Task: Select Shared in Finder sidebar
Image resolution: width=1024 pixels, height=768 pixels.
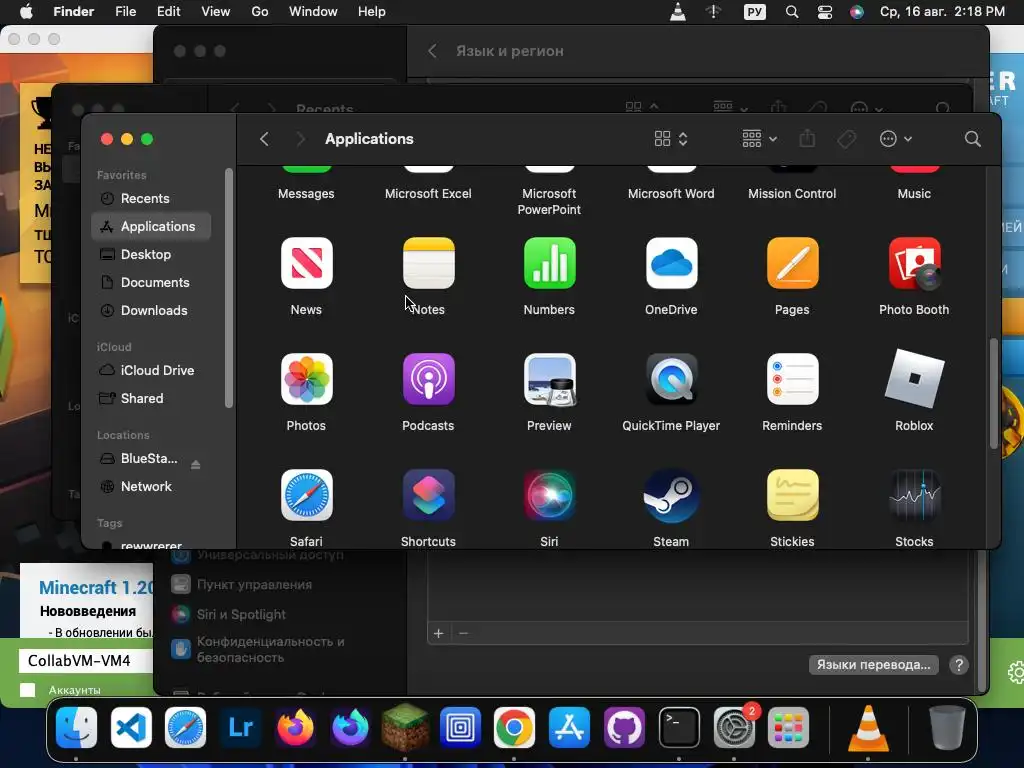Action: (152, 398)
